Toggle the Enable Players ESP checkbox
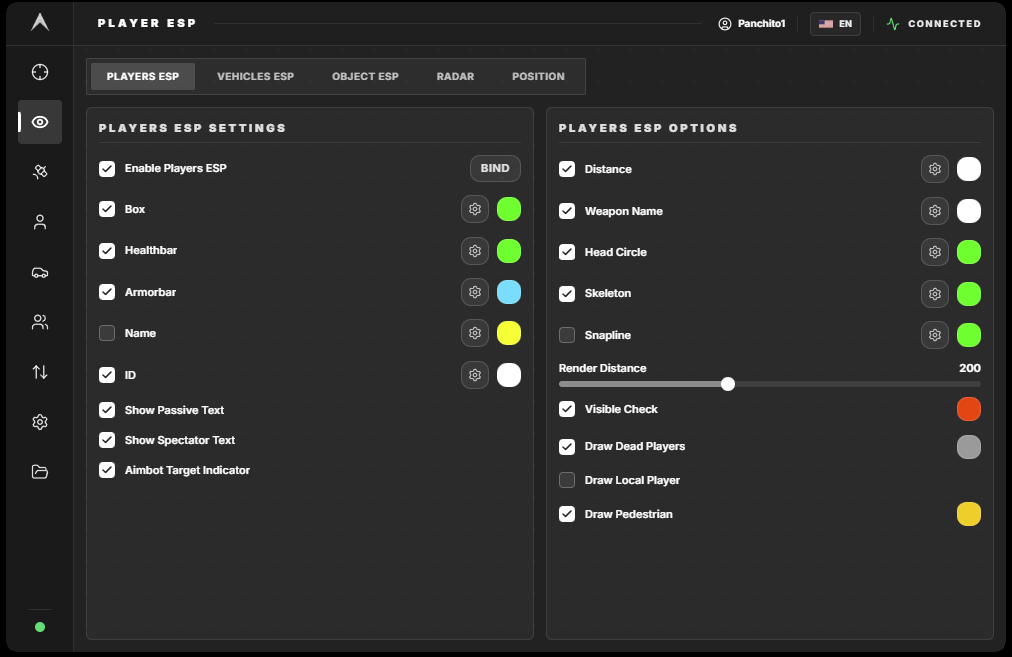 point(107,168)
